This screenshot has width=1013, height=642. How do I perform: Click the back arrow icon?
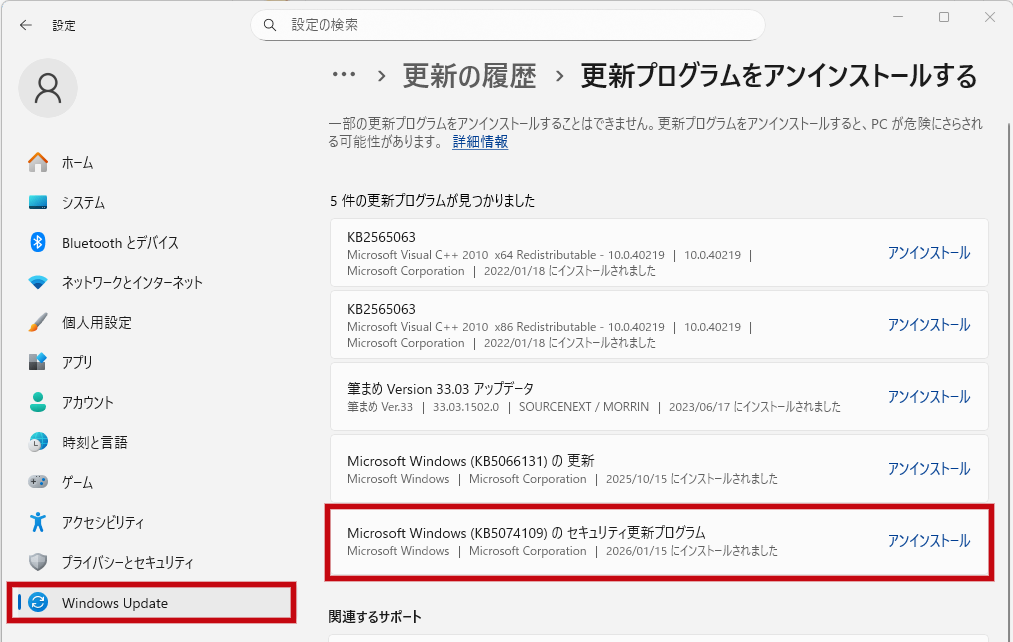[x=26, y=25]
